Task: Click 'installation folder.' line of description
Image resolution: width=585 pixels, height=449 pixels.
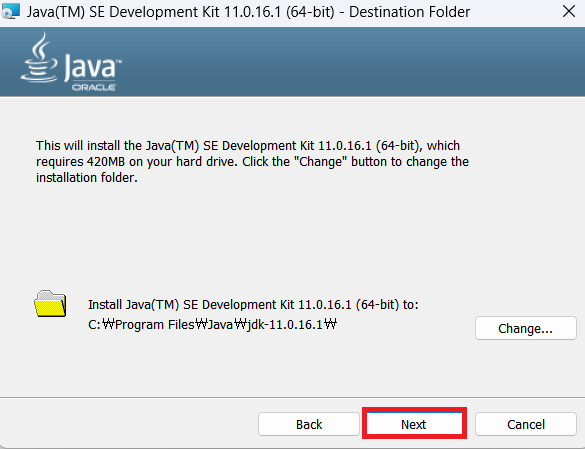Action: 87,178
